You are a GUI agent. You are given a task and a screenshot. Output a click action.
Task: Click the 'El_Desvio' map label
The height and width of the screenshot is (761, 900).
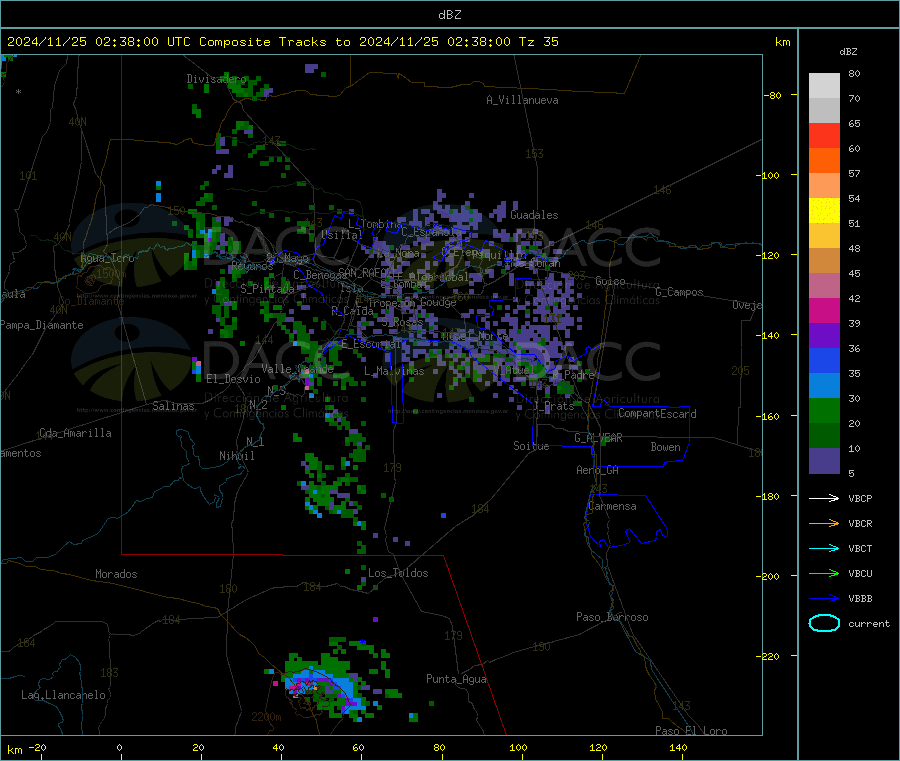[x=233, y=379]
